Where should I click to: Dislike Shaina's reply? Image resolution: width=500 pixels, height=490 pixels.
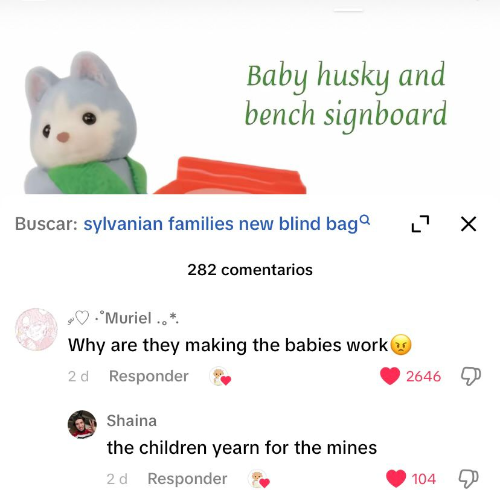pos(469,479)
